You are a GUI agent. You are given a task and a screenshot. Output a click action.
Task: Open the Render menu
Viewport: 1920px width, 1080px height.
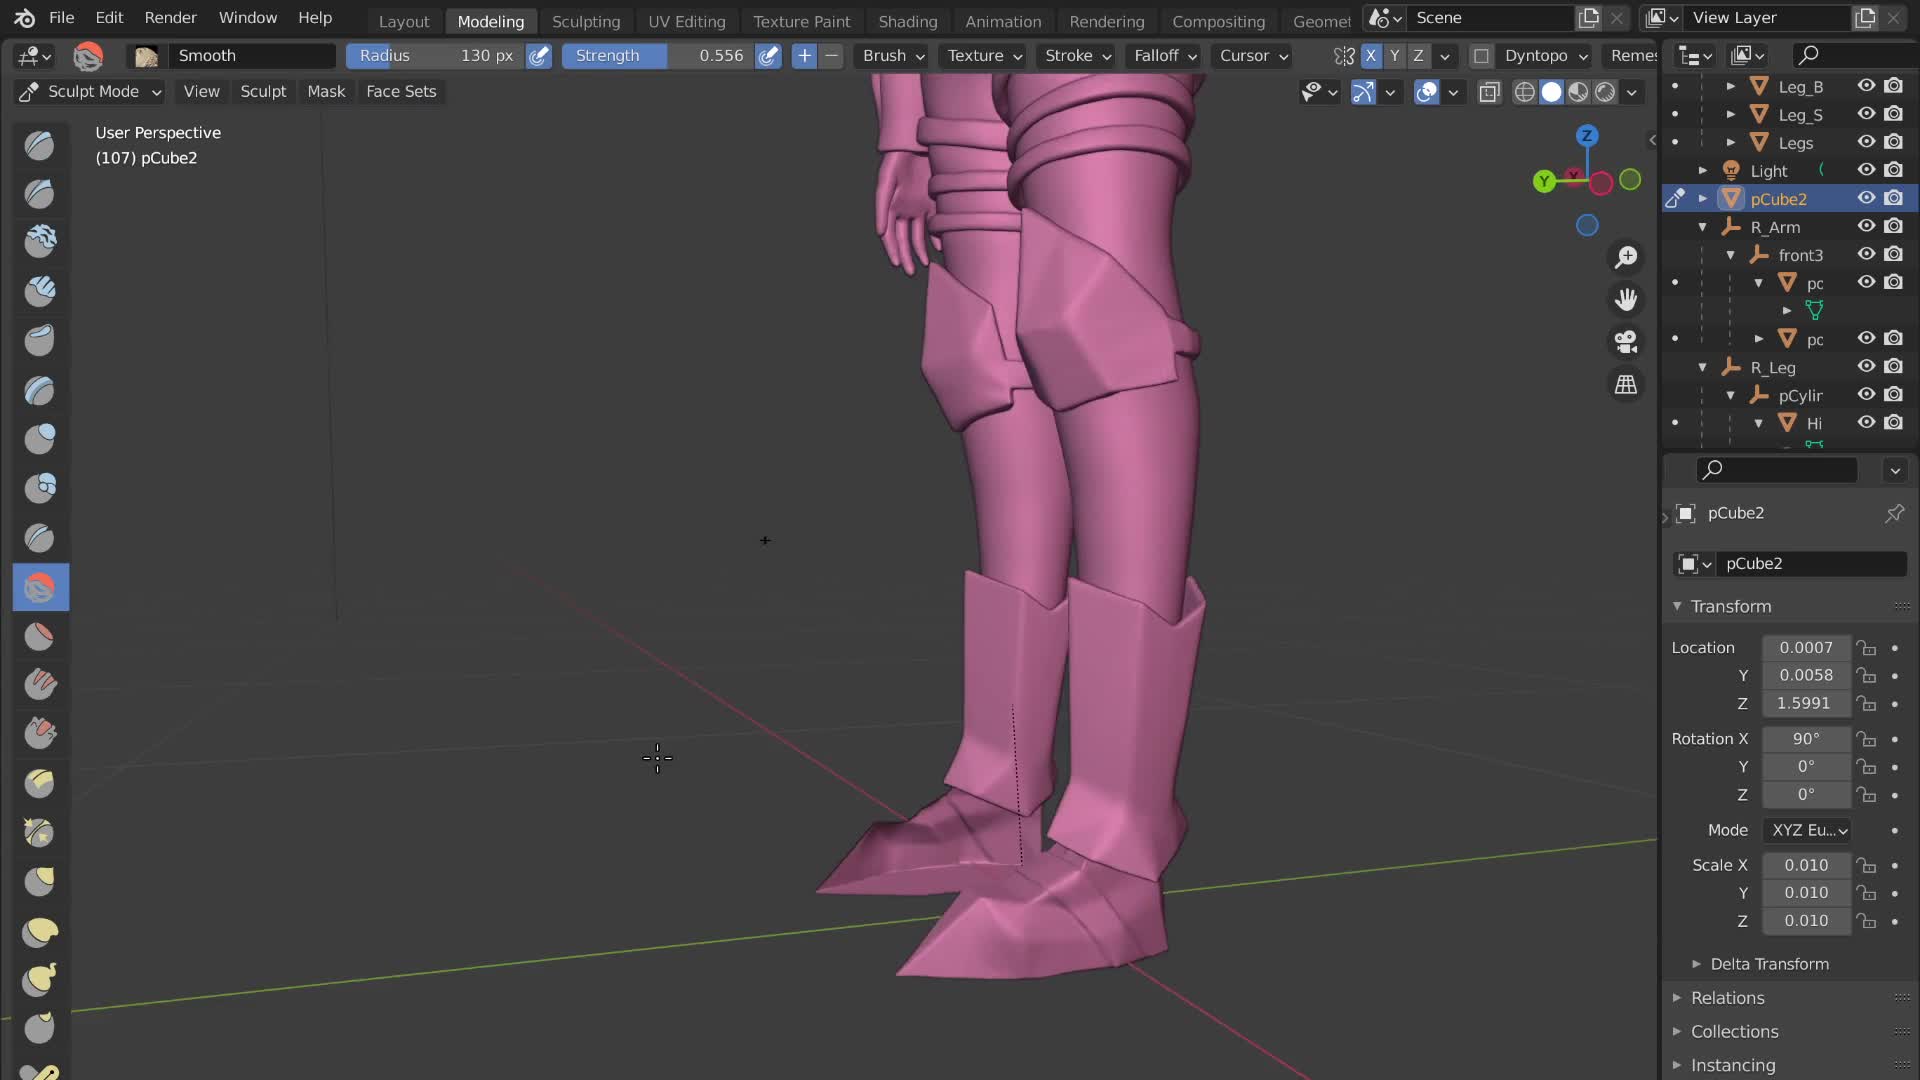170,17
